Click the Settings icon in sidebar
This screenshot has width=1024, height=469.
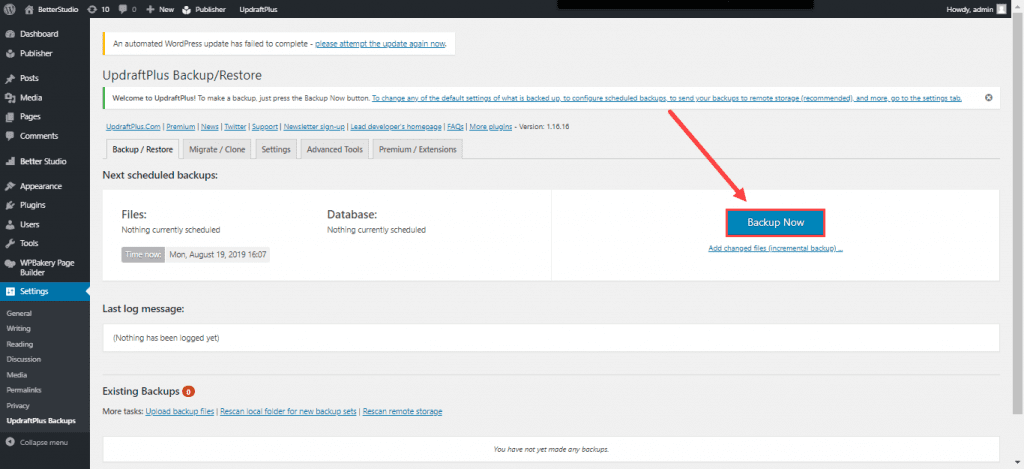click(10, 291)
